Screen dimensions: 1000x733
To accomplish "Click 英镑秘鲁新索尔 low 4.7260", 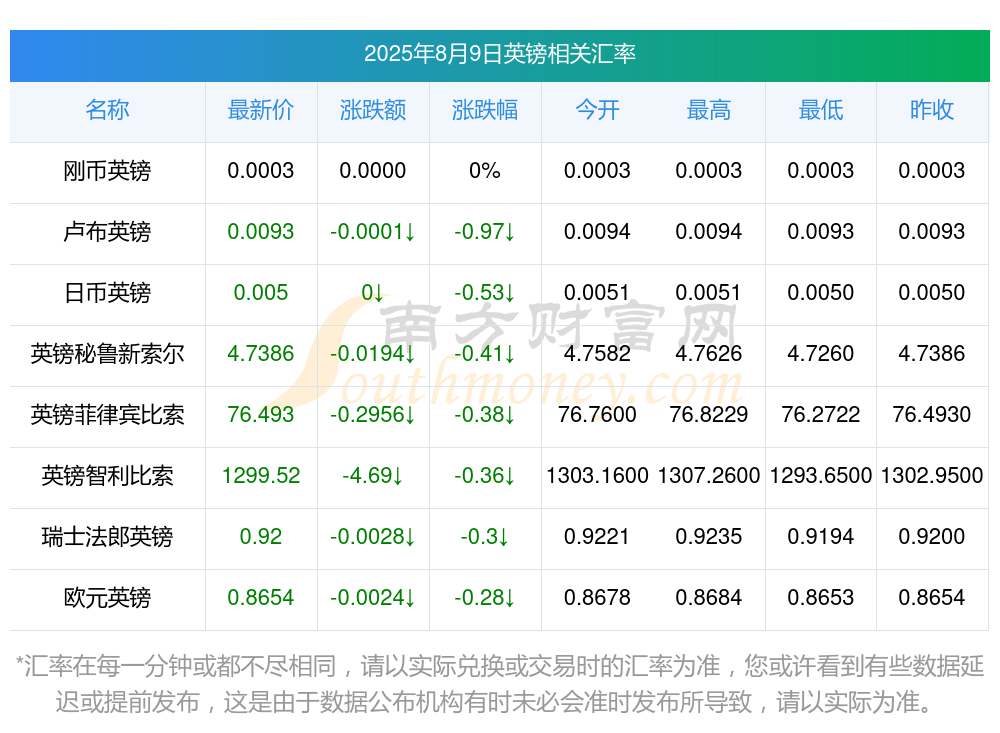I will click(821, 353).
